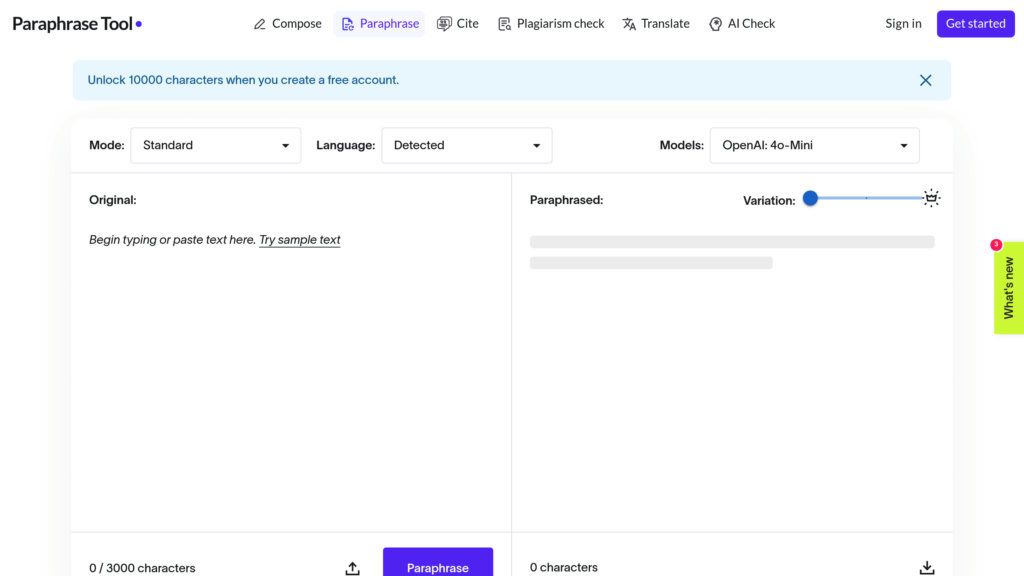Click the Get started button
1024x576 pixels.
(x=975, y=23)
